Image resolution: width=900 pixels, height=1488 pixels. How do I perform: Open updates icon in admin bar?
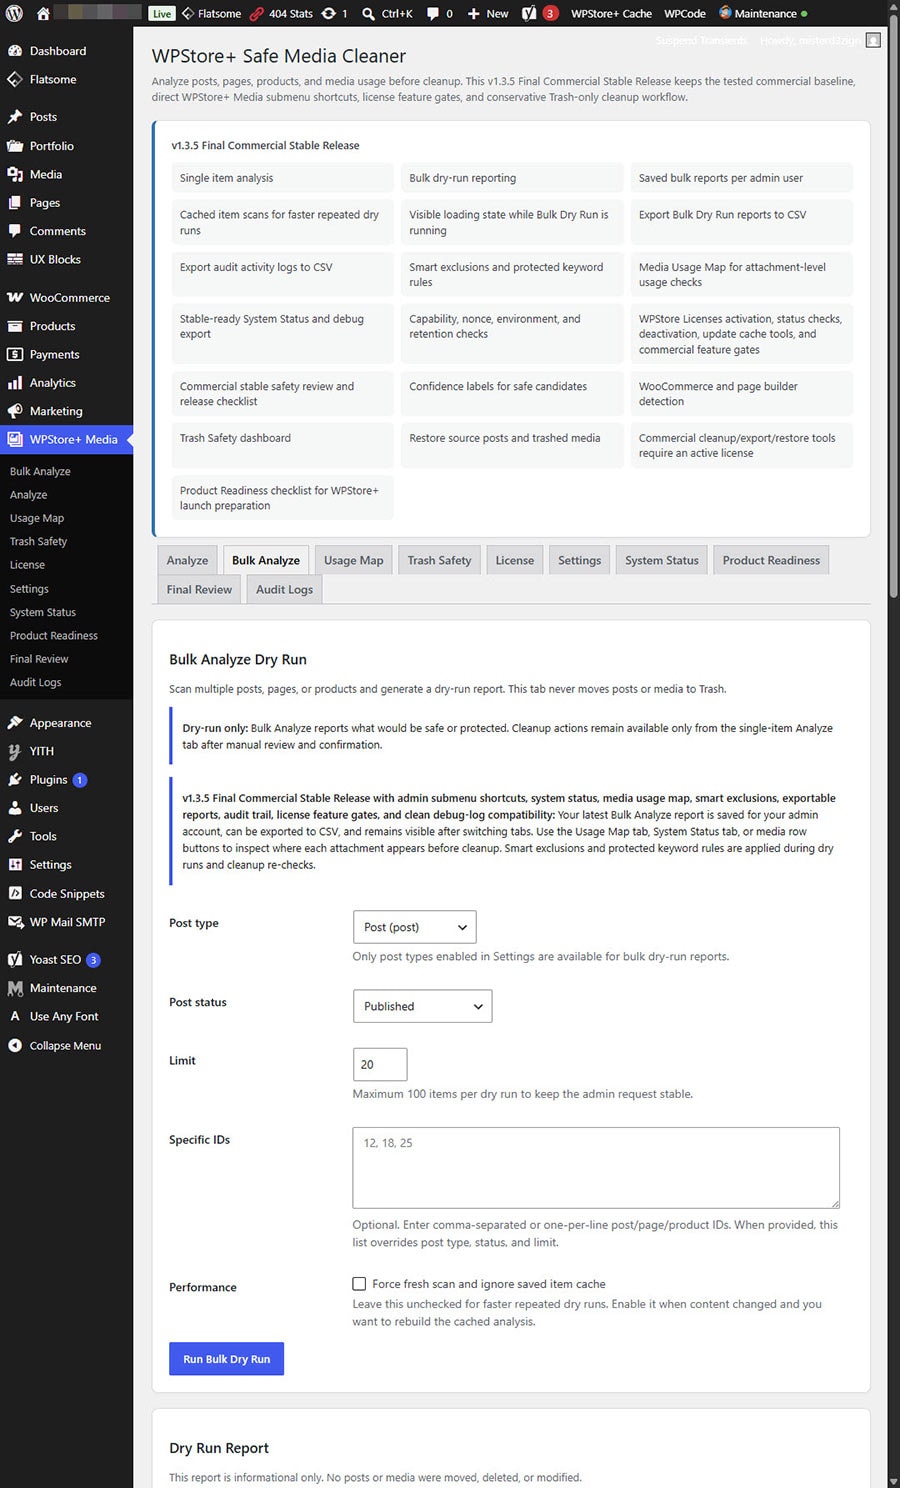[x=335, y=14]
